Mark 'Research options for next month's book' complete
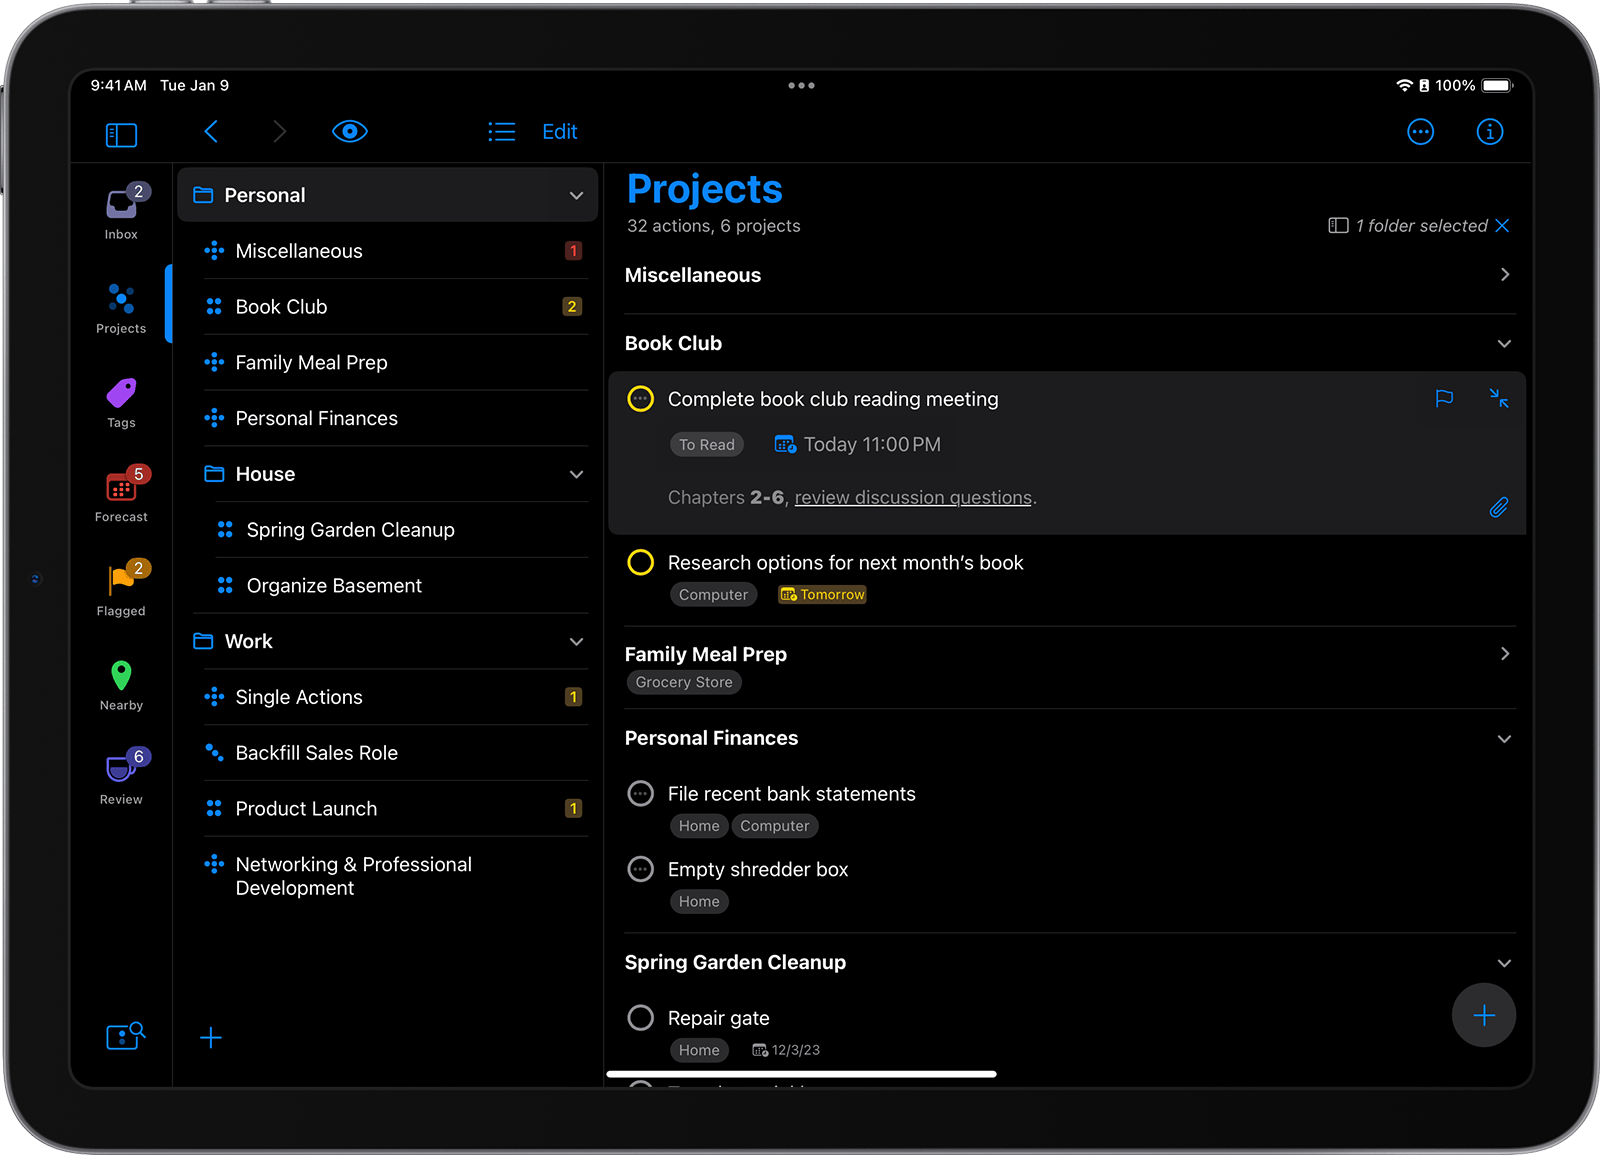 click(640, 562)
